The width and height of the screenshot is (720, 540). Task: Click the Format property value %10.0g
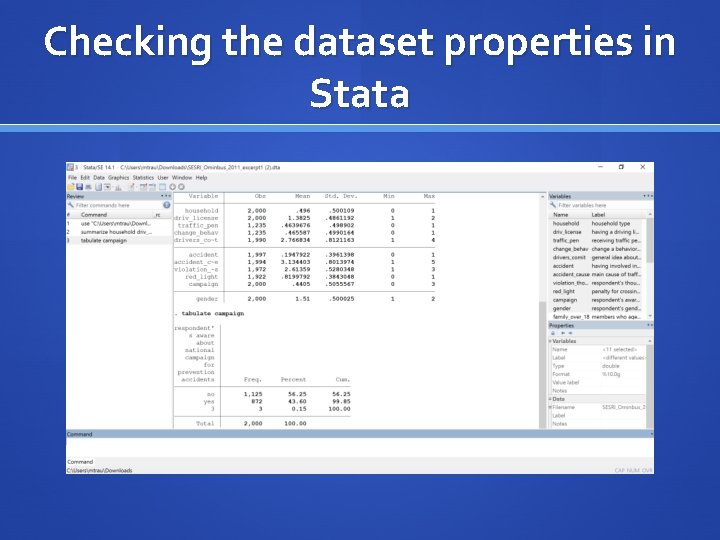point(611,374)
